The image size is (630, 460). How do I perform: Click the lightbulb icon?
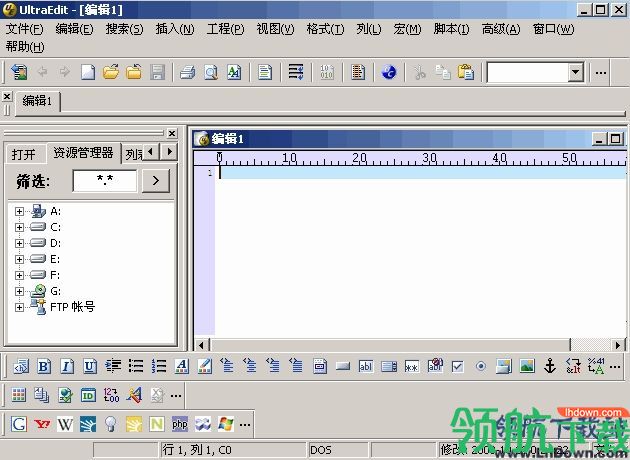110,424
